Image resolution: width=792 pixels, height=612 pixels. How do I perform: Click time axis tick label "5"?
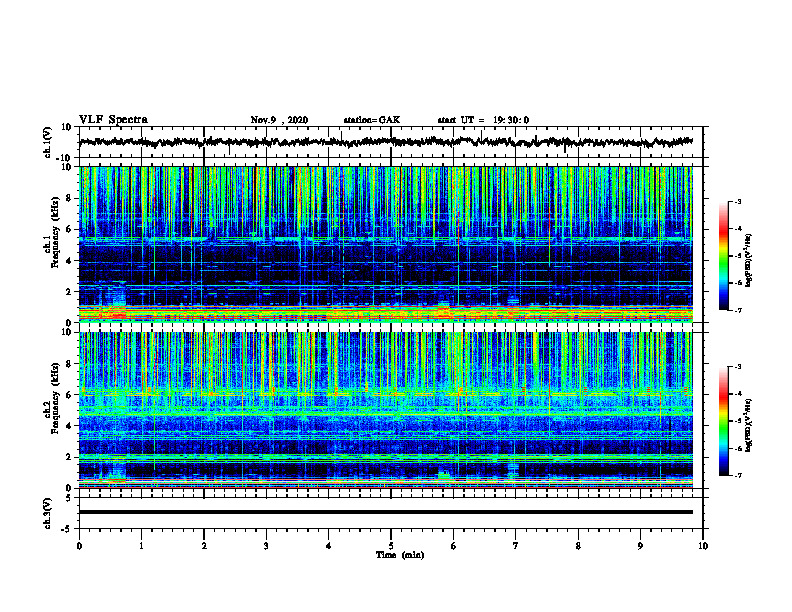coord(391,546)
